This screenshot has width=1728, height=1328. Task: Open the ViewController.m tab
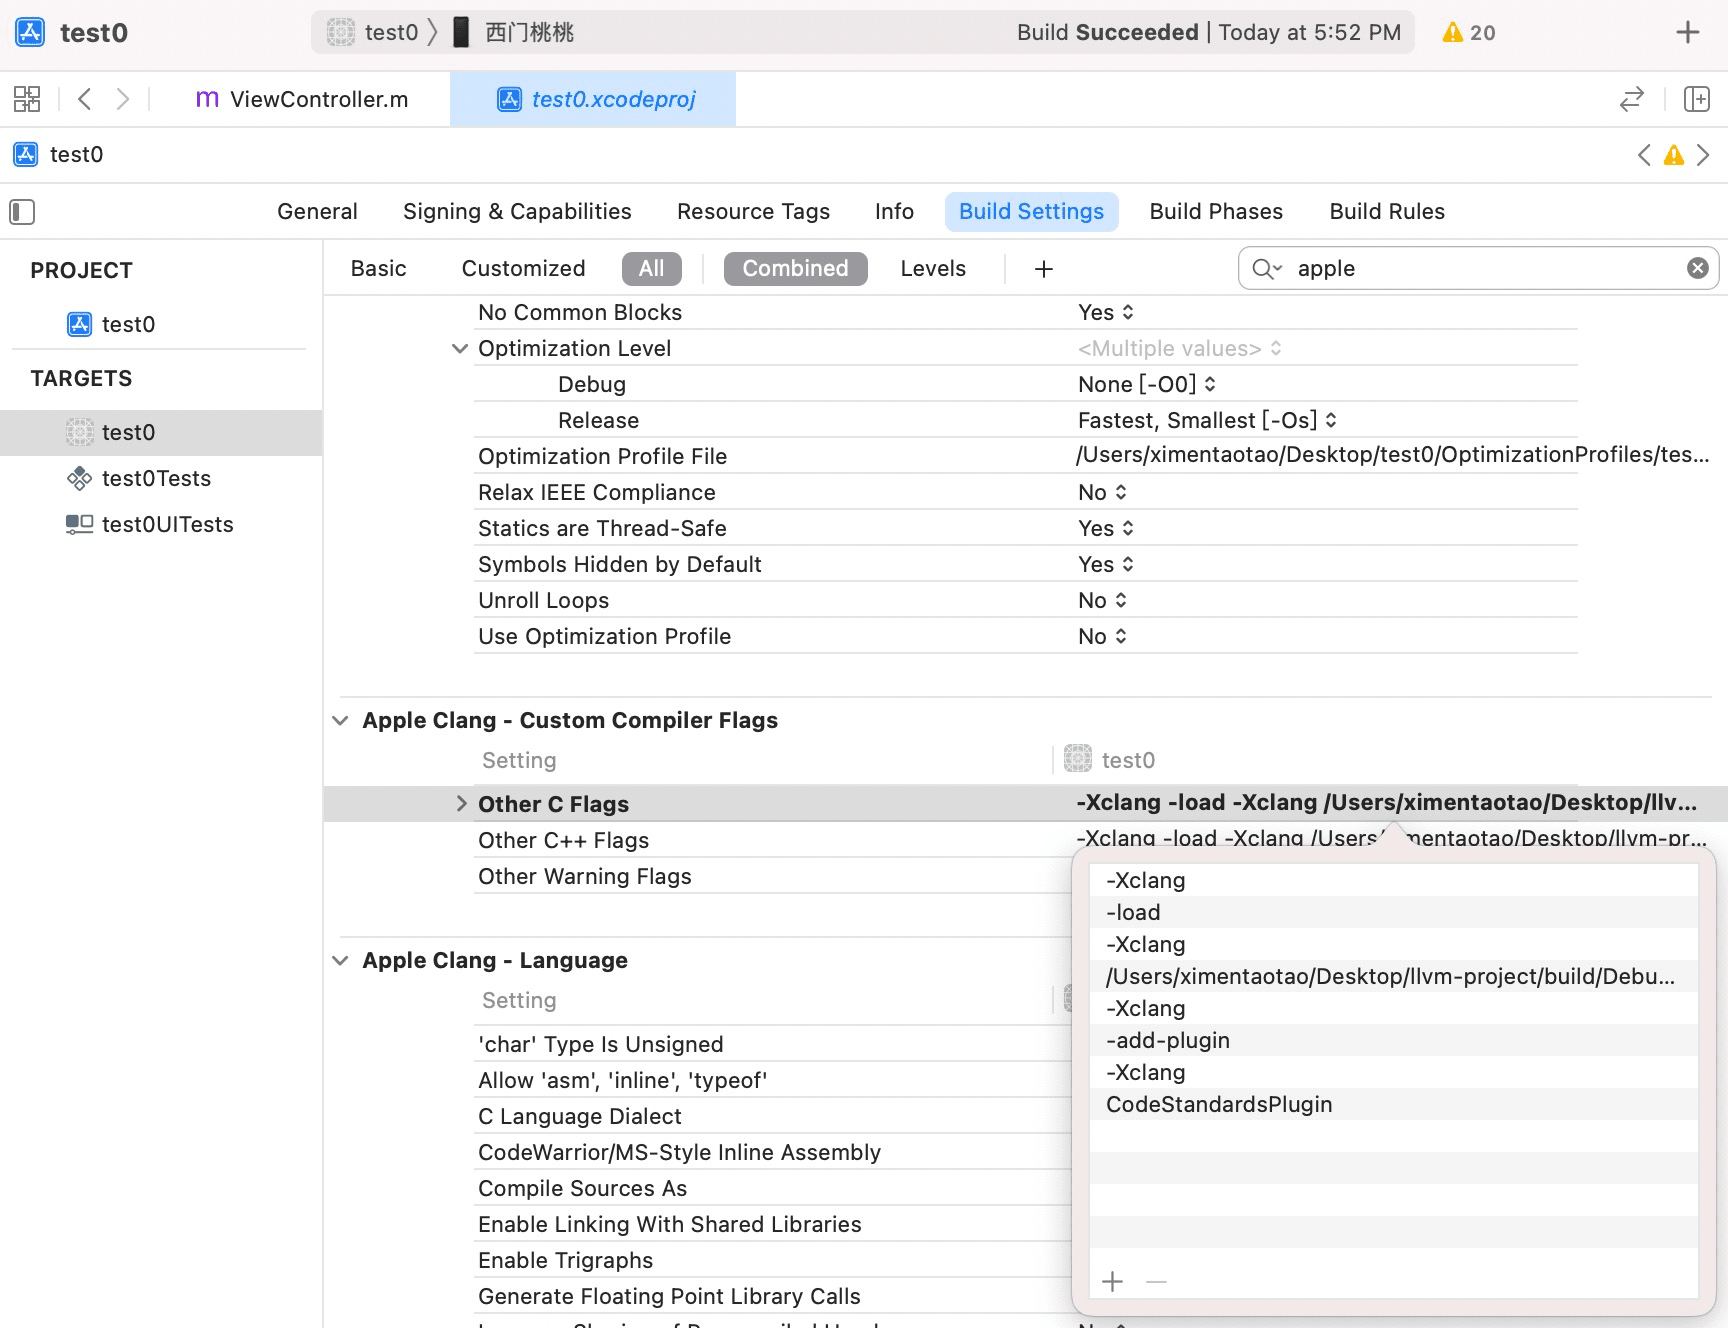302,99
